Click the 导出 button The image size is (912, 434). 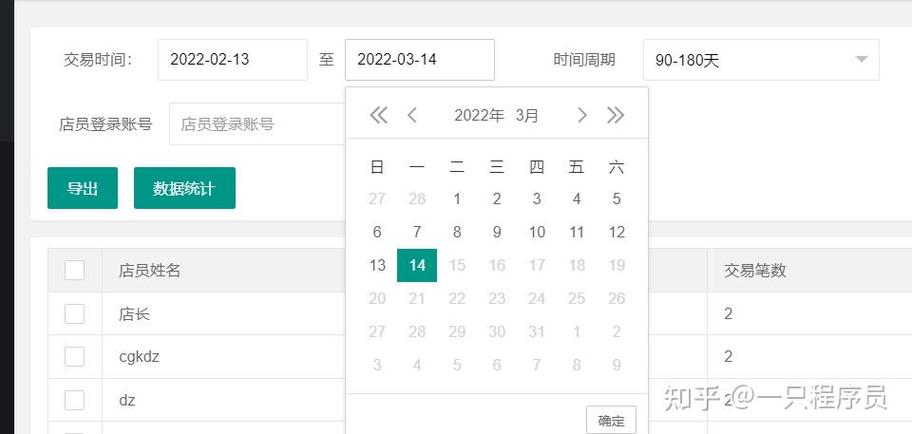[x=83, y=188]
